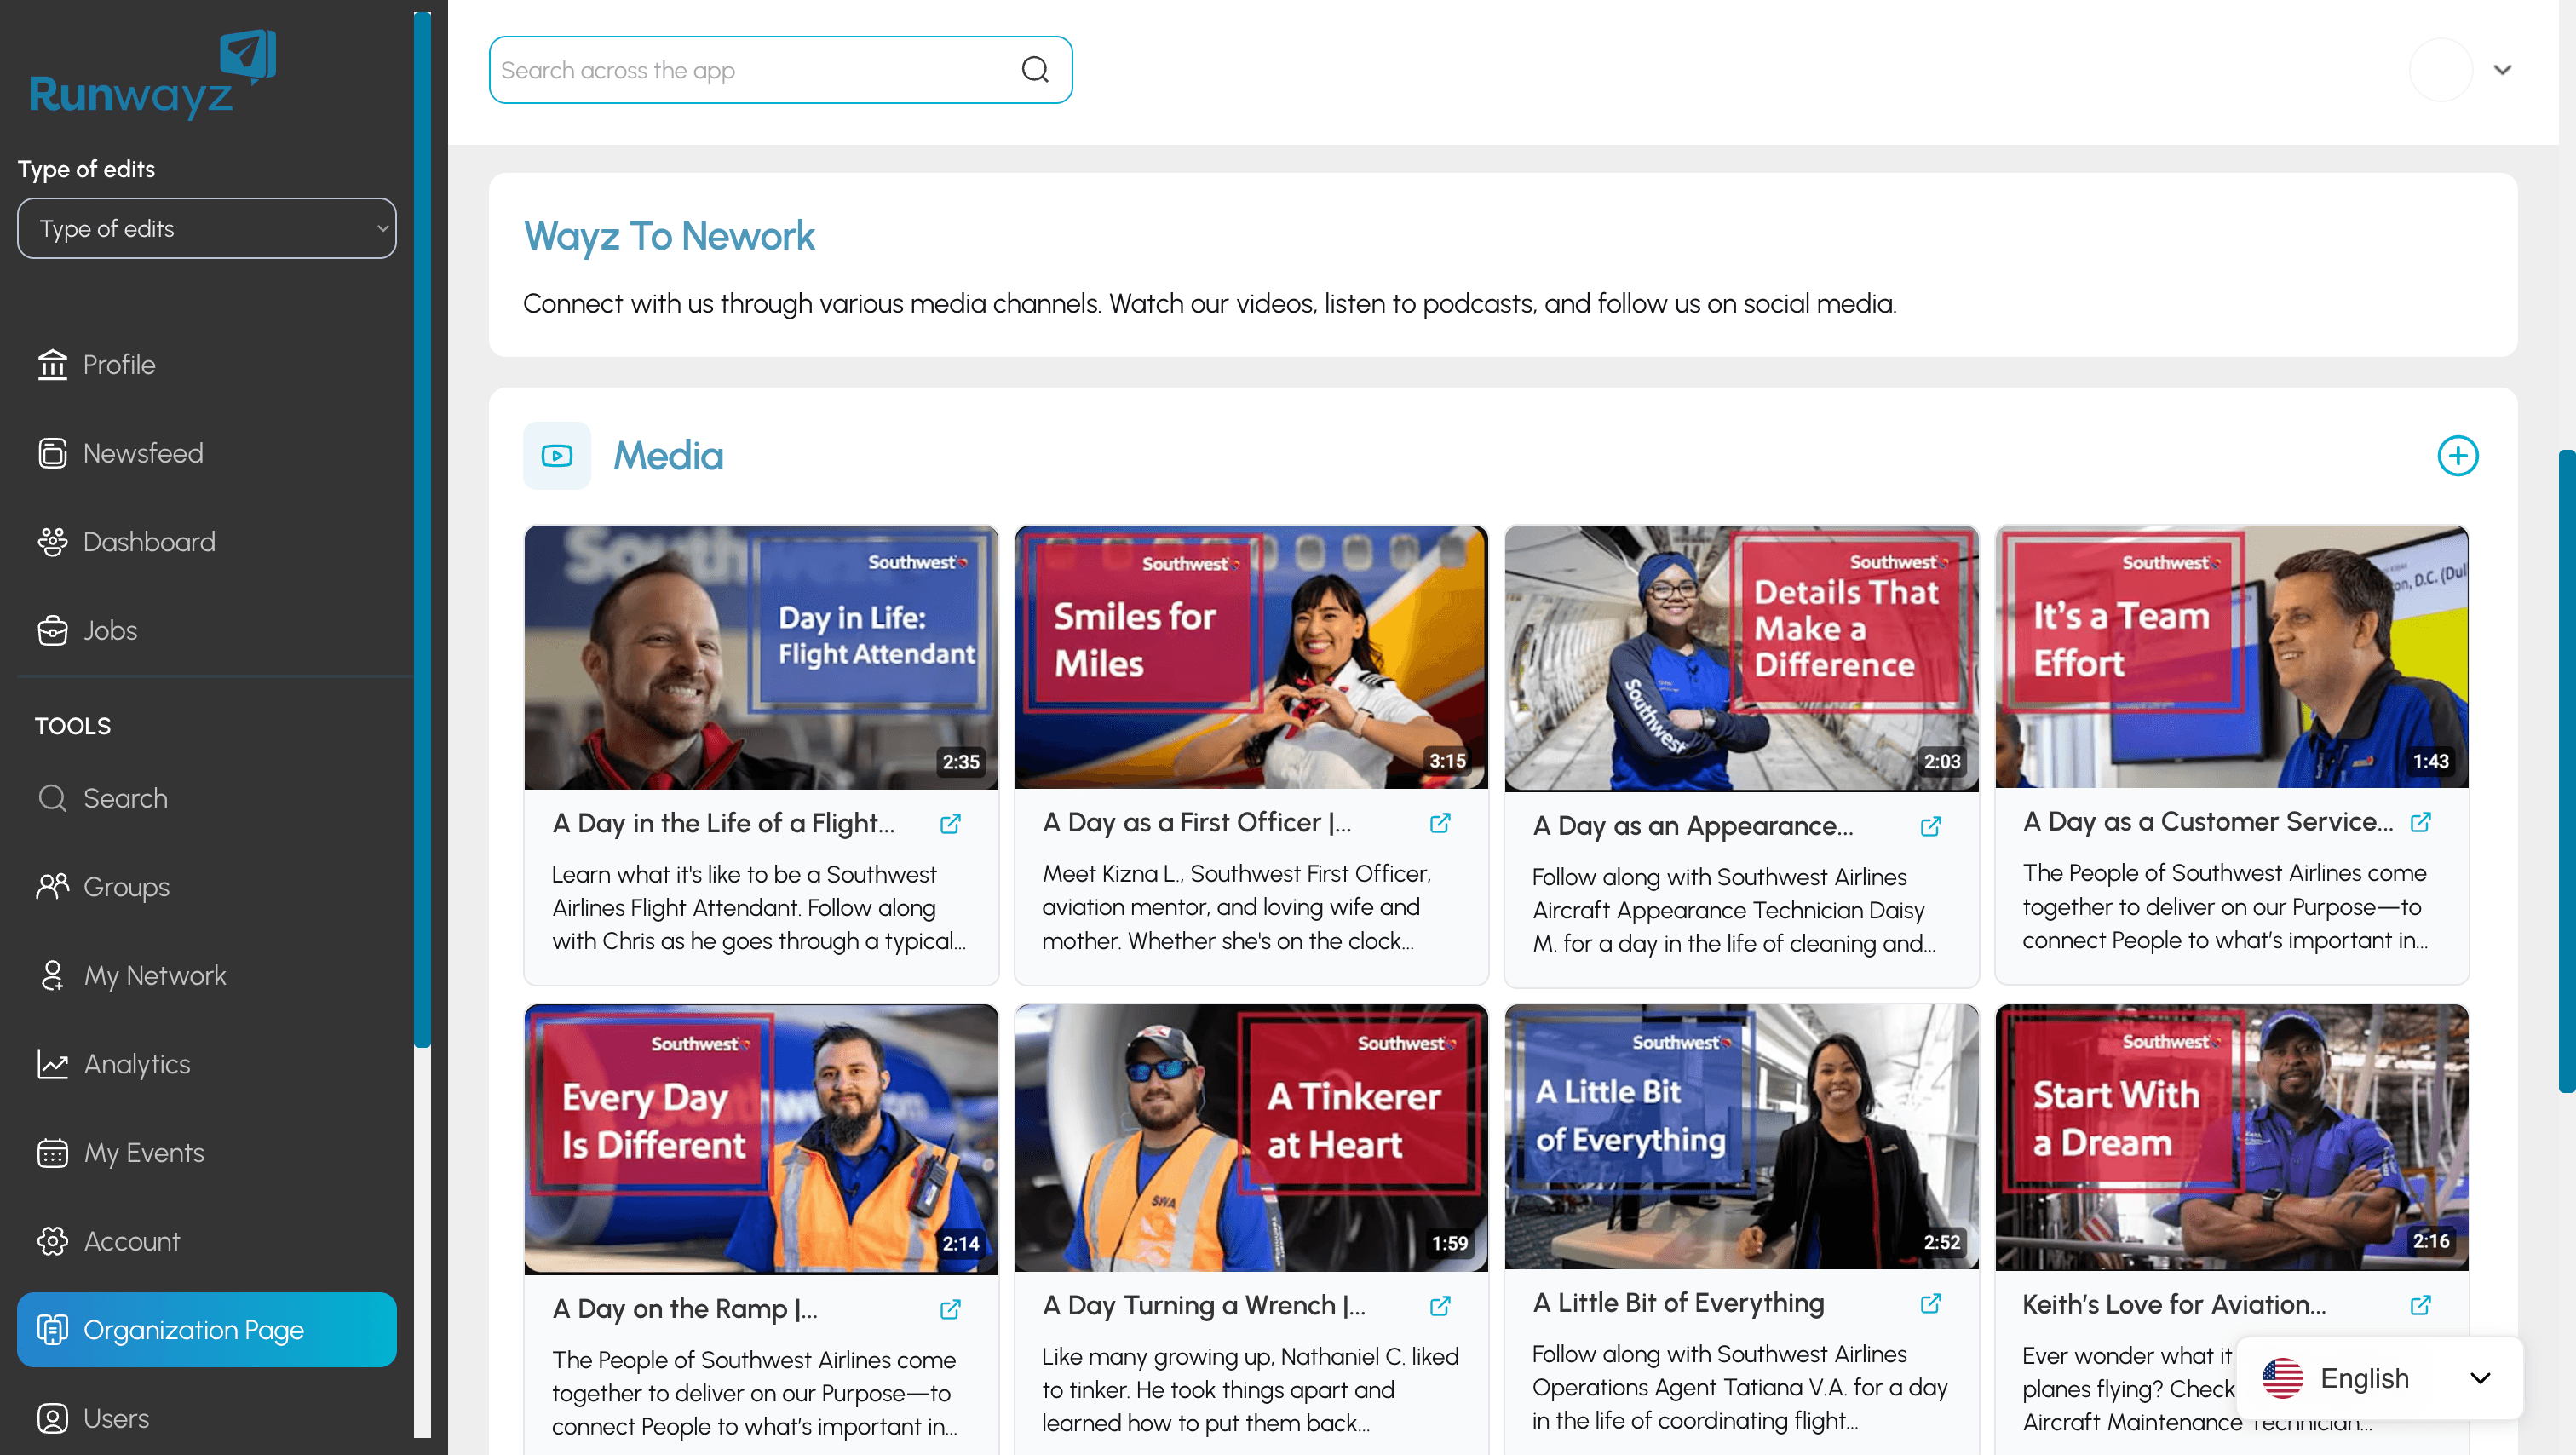Select the Organization Page menu item

click(x=207, y=1330)
